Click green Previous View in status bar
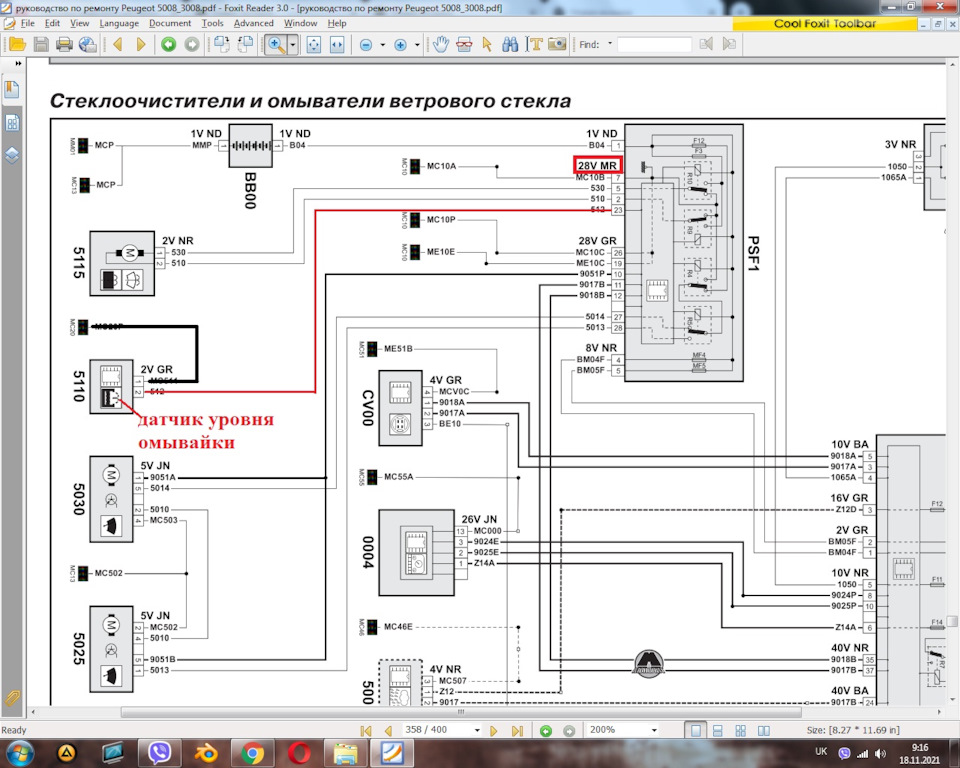This screenshot has width=960, height=768. coord(546,731)
